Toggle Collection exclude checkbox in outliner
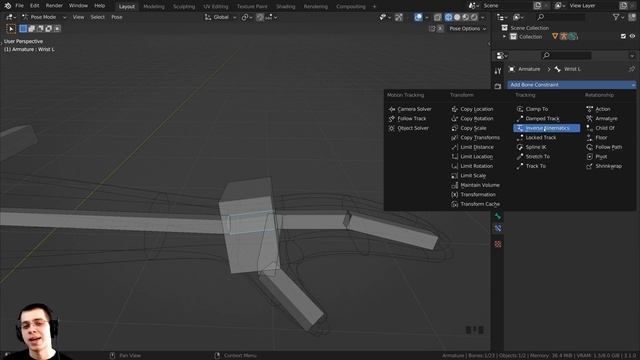 pyautogui.click(x=623, y=36)
